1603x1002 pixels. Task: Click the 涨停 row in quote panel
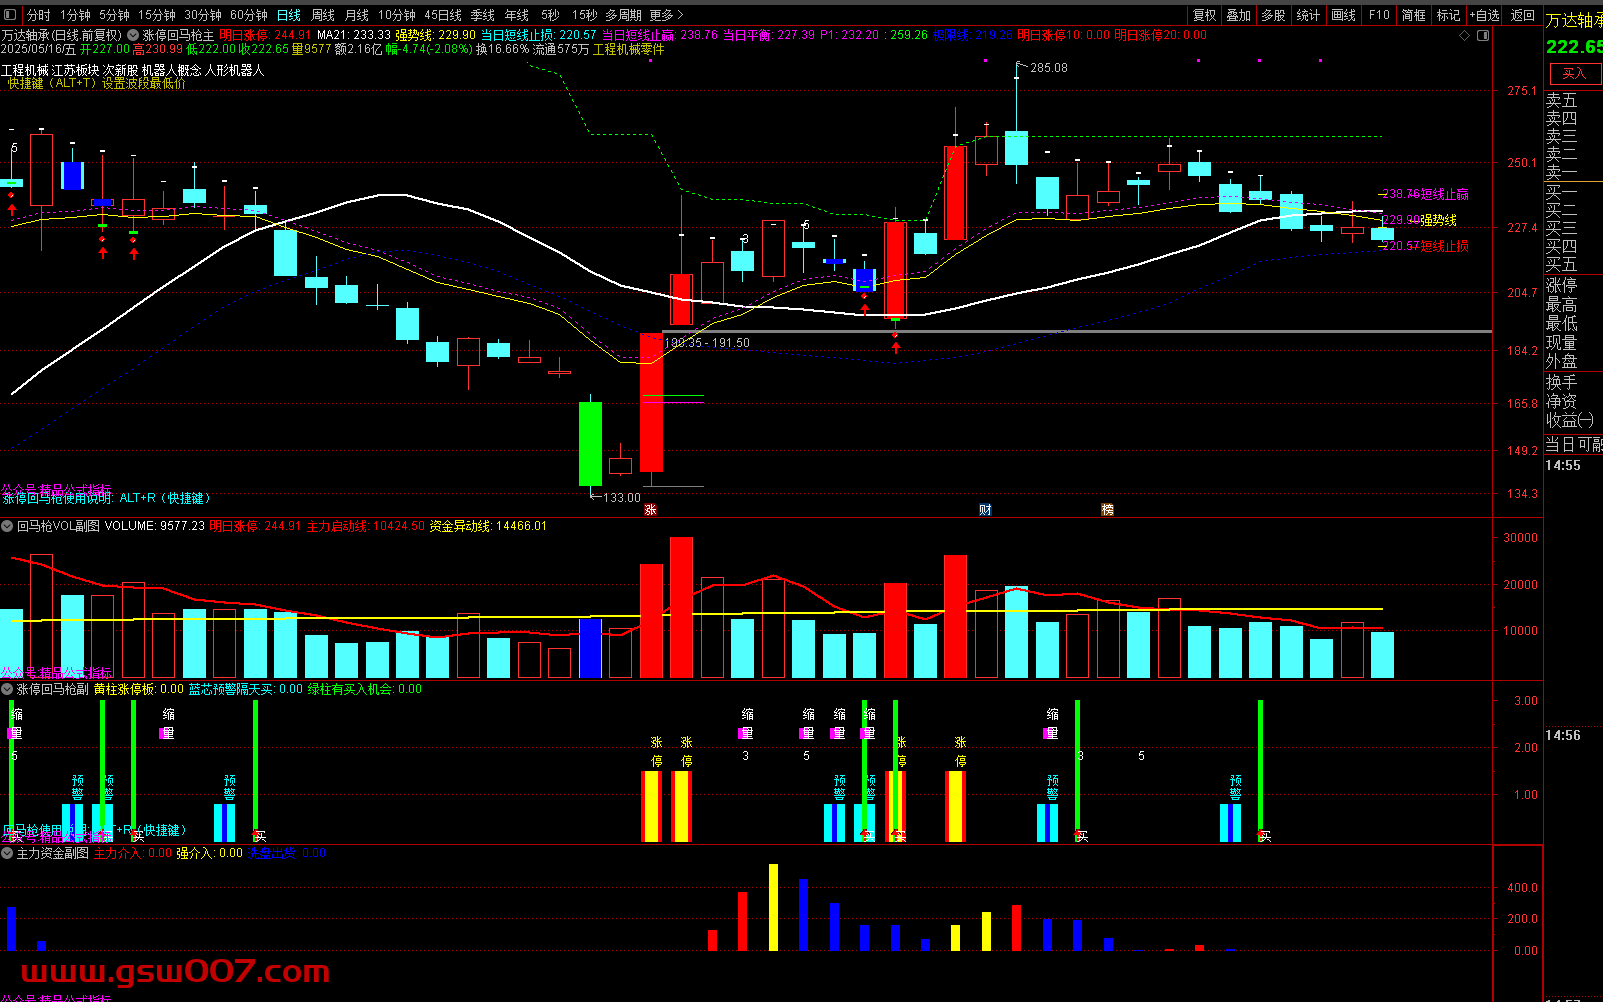(1562, 286)
